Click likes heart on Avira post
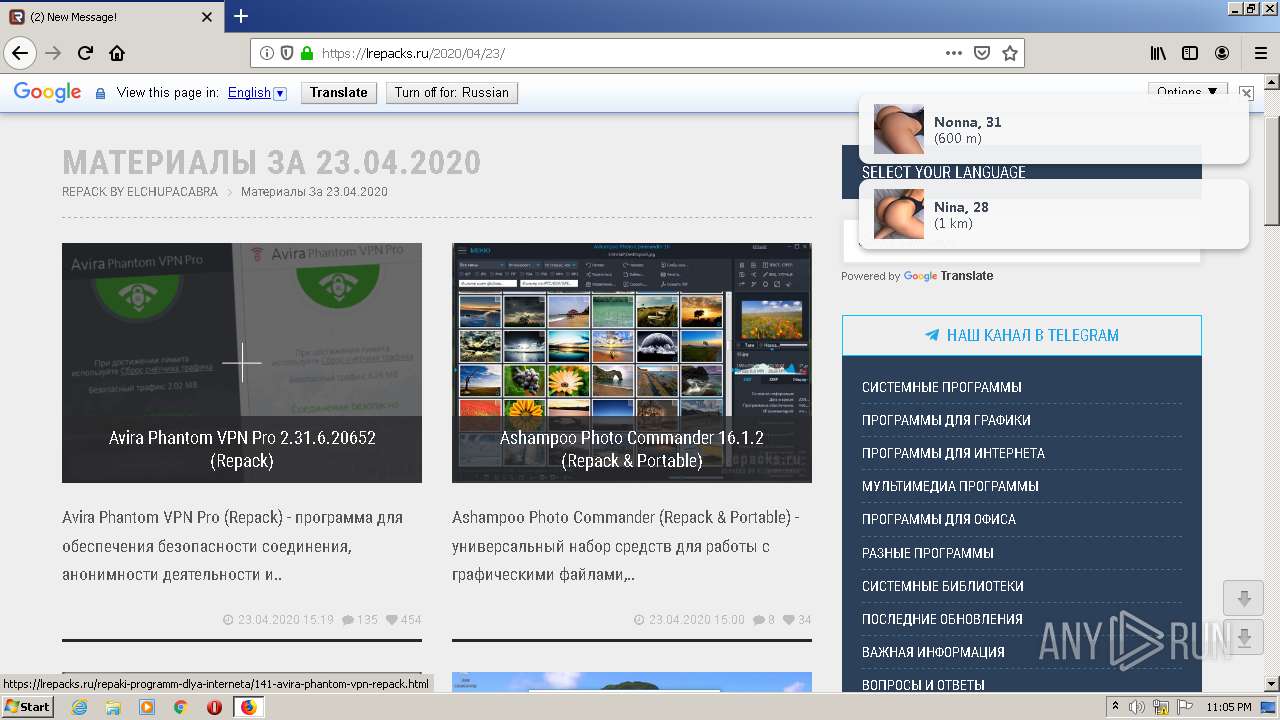Screen dimensions: 1280x720 pos(392,620)
